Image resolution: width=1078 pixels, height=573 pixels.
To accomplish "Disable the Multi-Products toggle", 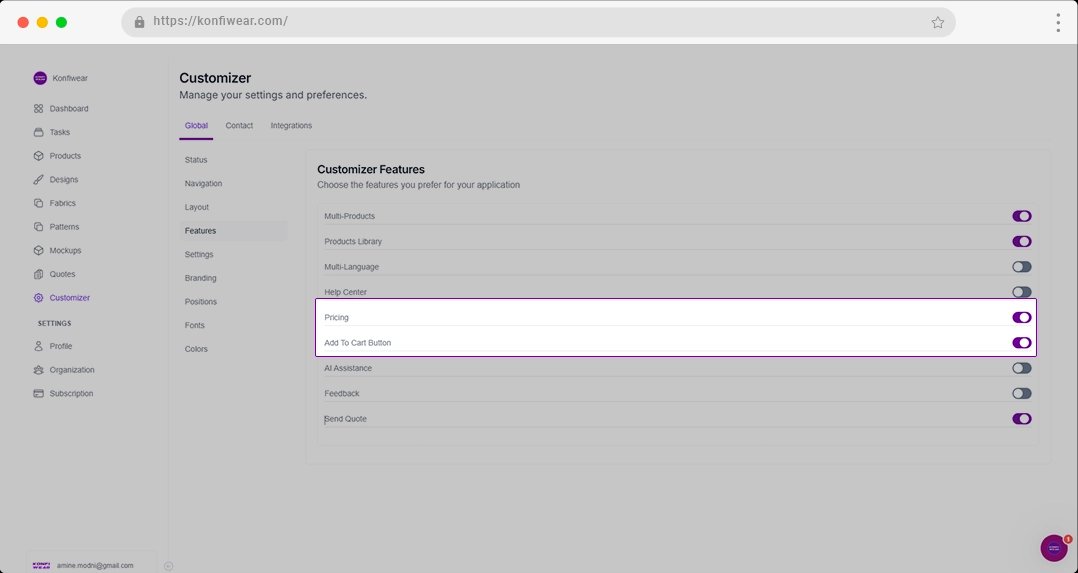I will 1022,216.
